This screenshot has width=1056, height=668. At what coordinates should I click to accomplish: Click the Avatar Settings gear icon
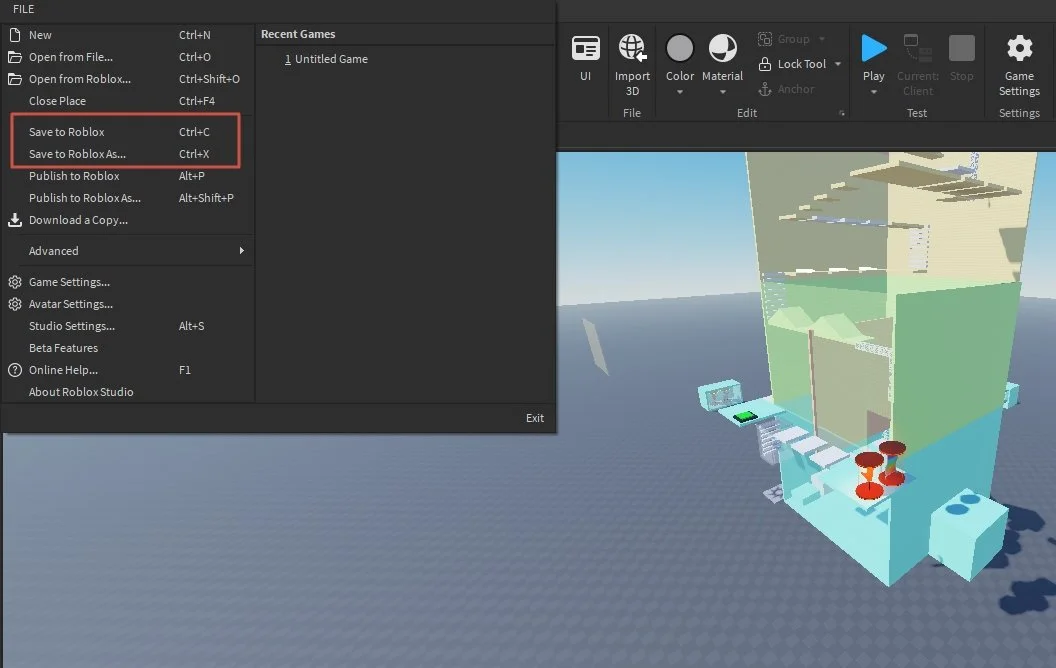click(15, 304)
